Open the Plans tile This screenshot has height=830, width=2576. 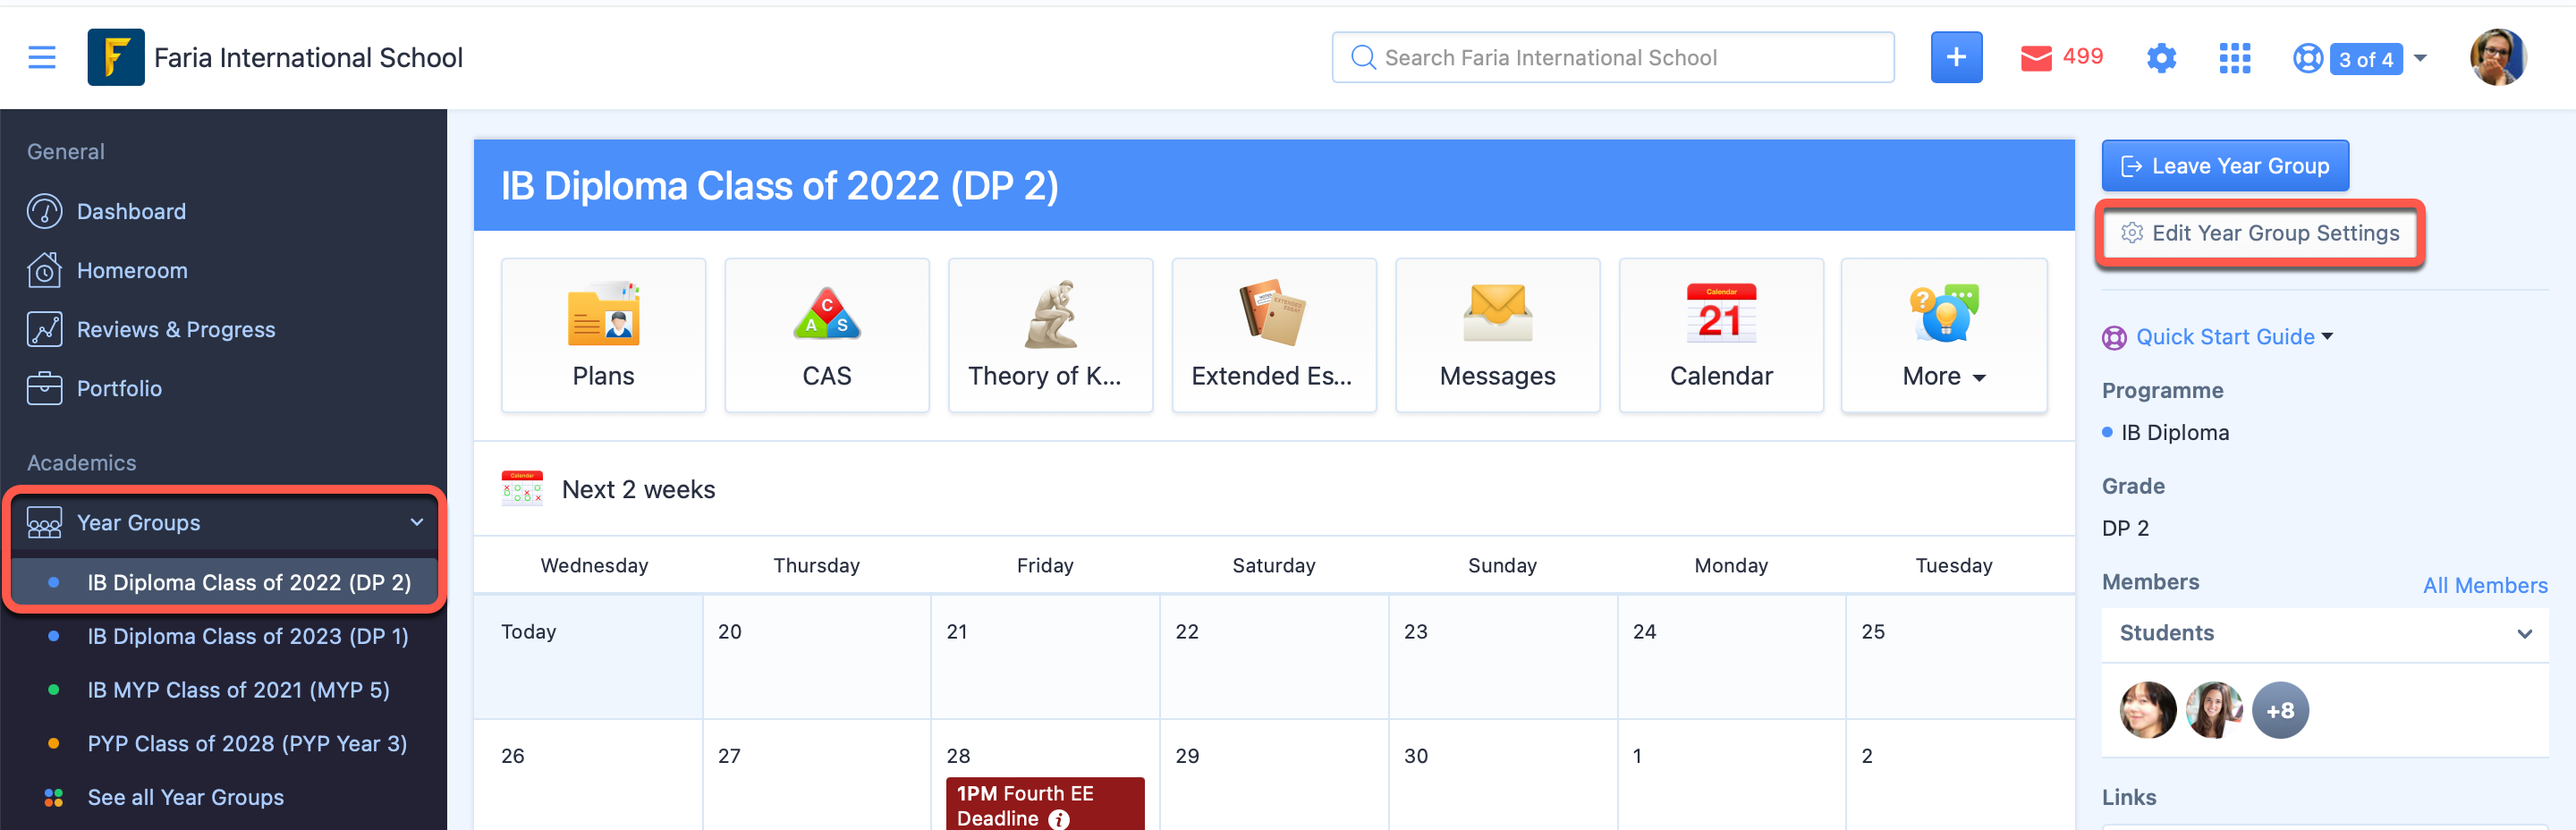[603, 335]
